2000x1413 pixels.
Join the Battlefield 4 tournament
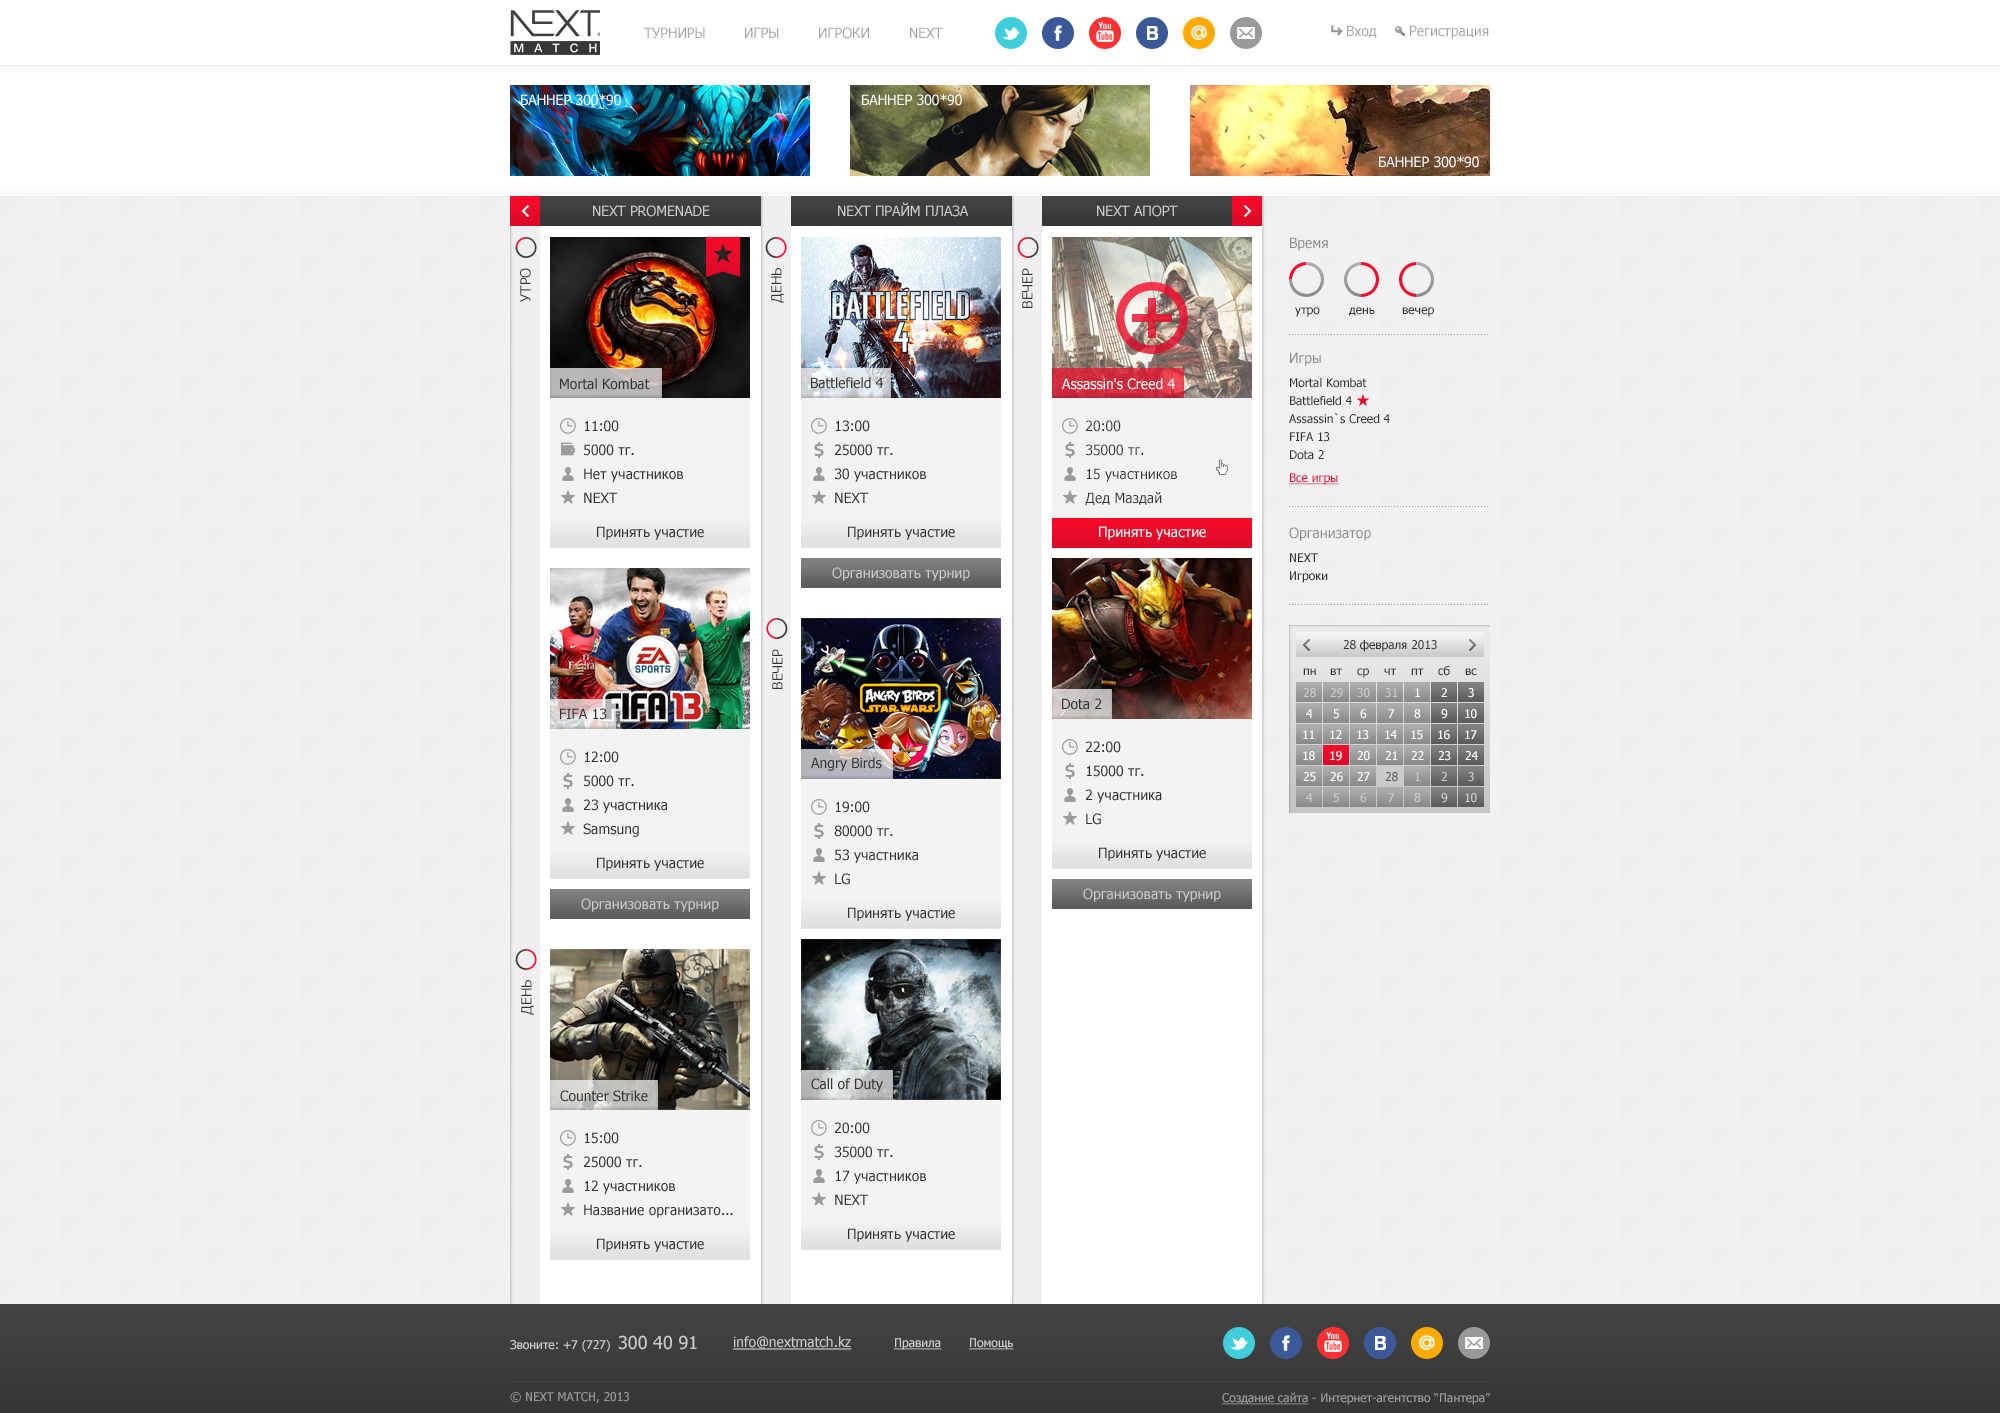pyautogui.click(x=901, y=532)
